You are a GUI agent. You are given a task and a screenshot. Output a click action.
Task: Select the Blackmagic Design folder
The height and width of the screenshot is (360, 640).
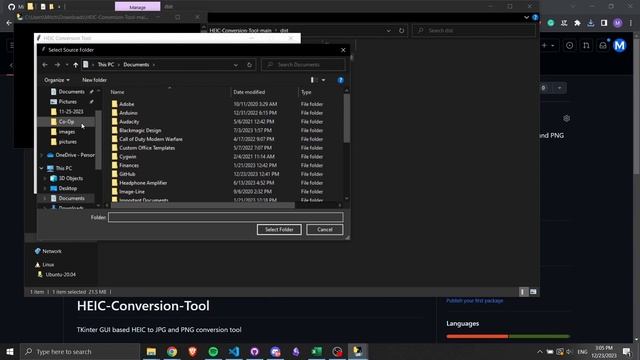pos(140,130)
